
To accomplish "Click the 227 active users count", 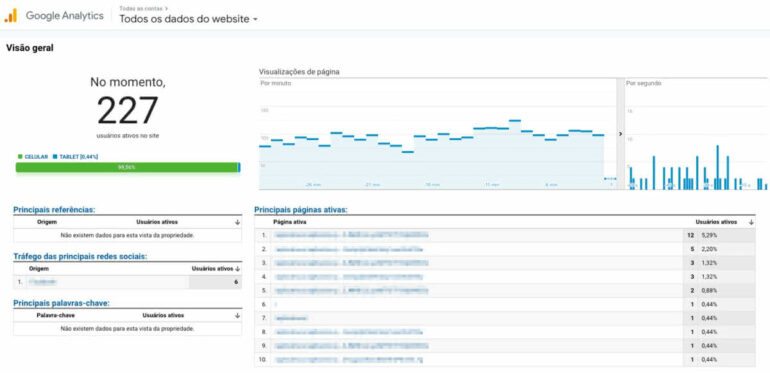I will point(128,110).
